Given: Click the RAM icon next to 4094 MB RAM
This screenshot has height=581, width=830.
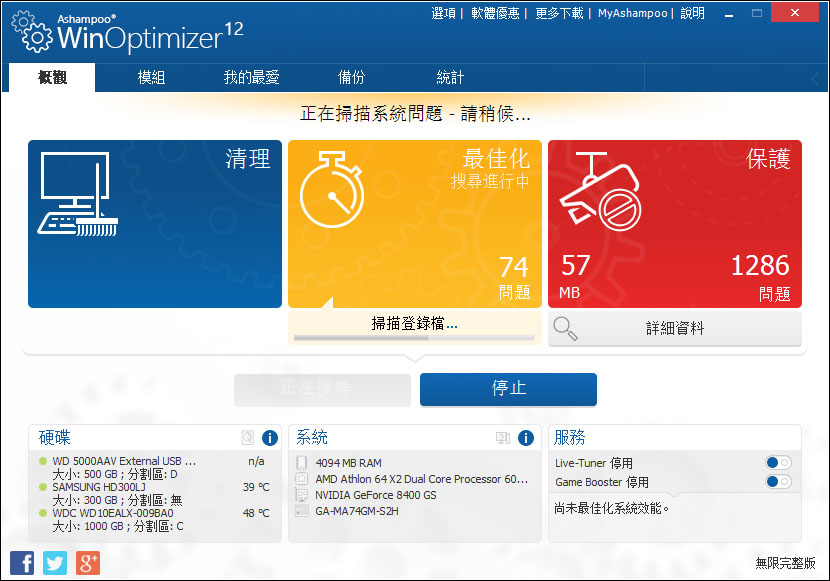Looking at the screenshot, I should point(301,463).
